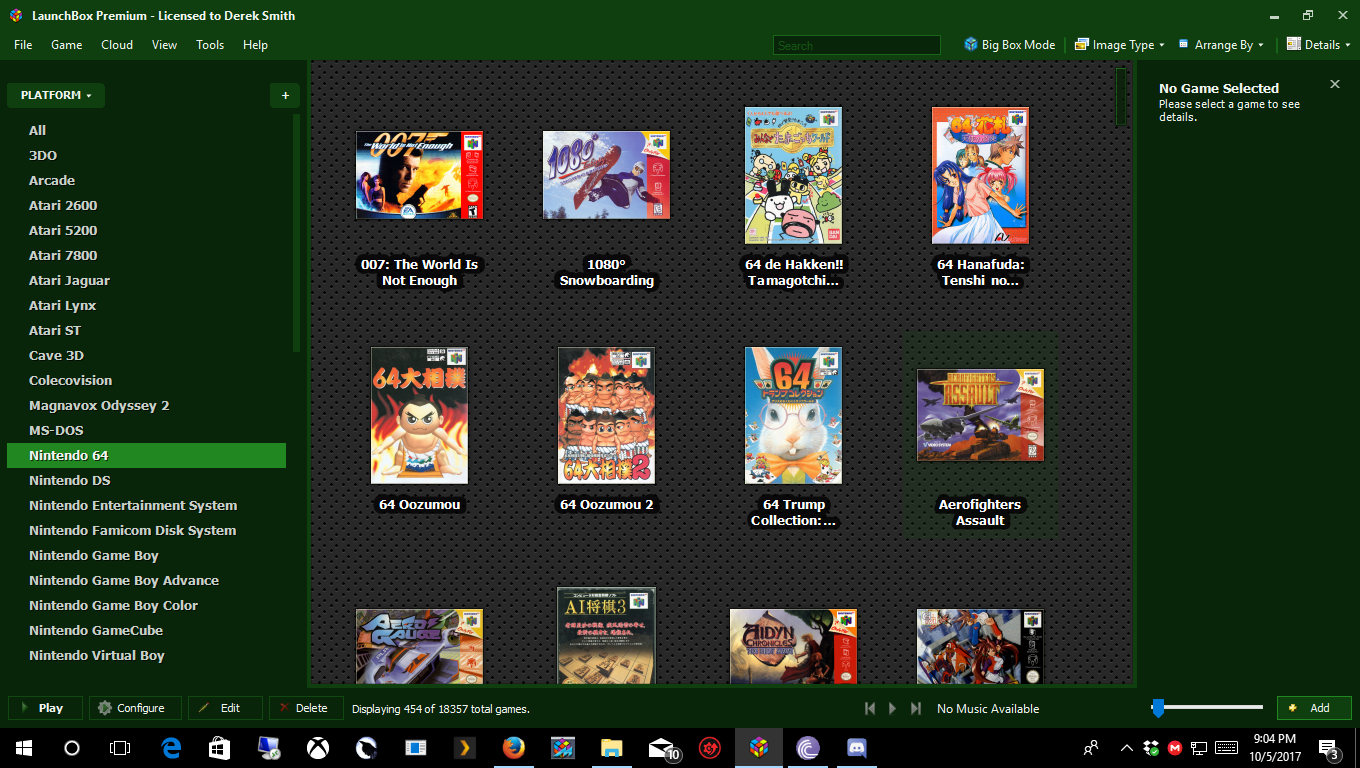This screenshot has height=768, width=1360.
Task: Select the Nintendo 64 platform
Action: tap(146, 455)
